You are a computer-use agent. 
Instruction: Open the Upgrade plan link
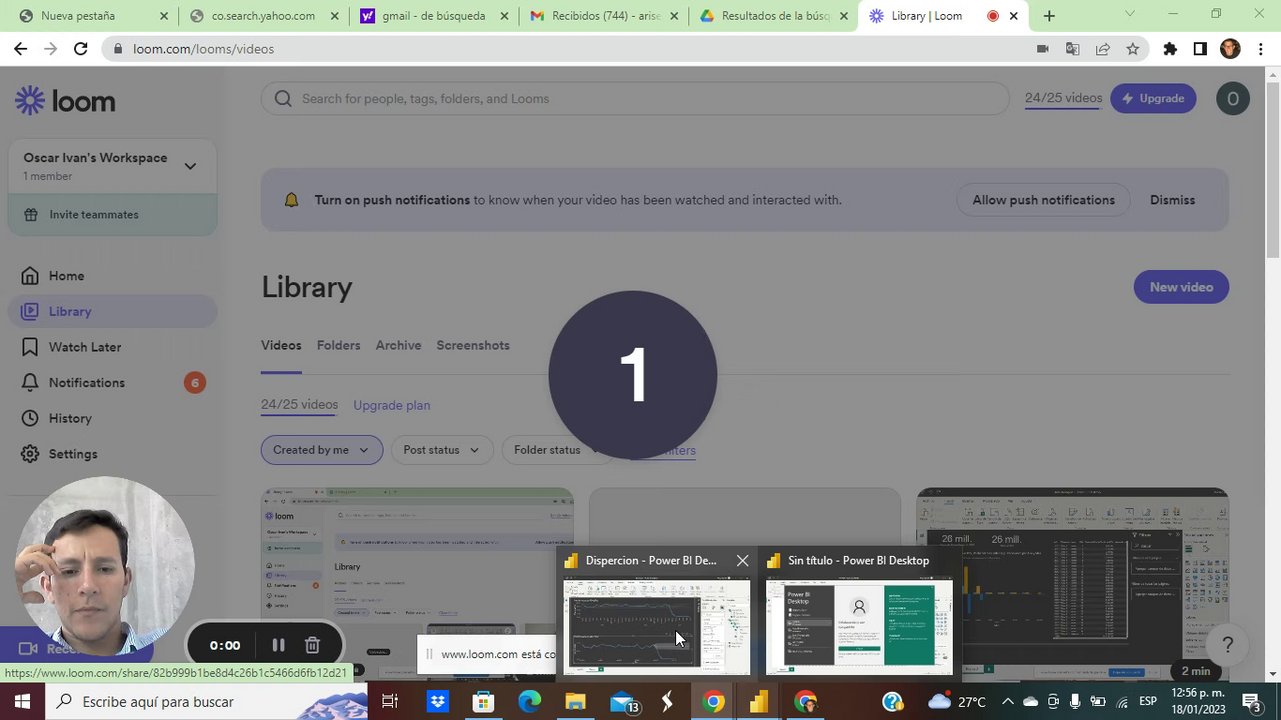(391, 405)
